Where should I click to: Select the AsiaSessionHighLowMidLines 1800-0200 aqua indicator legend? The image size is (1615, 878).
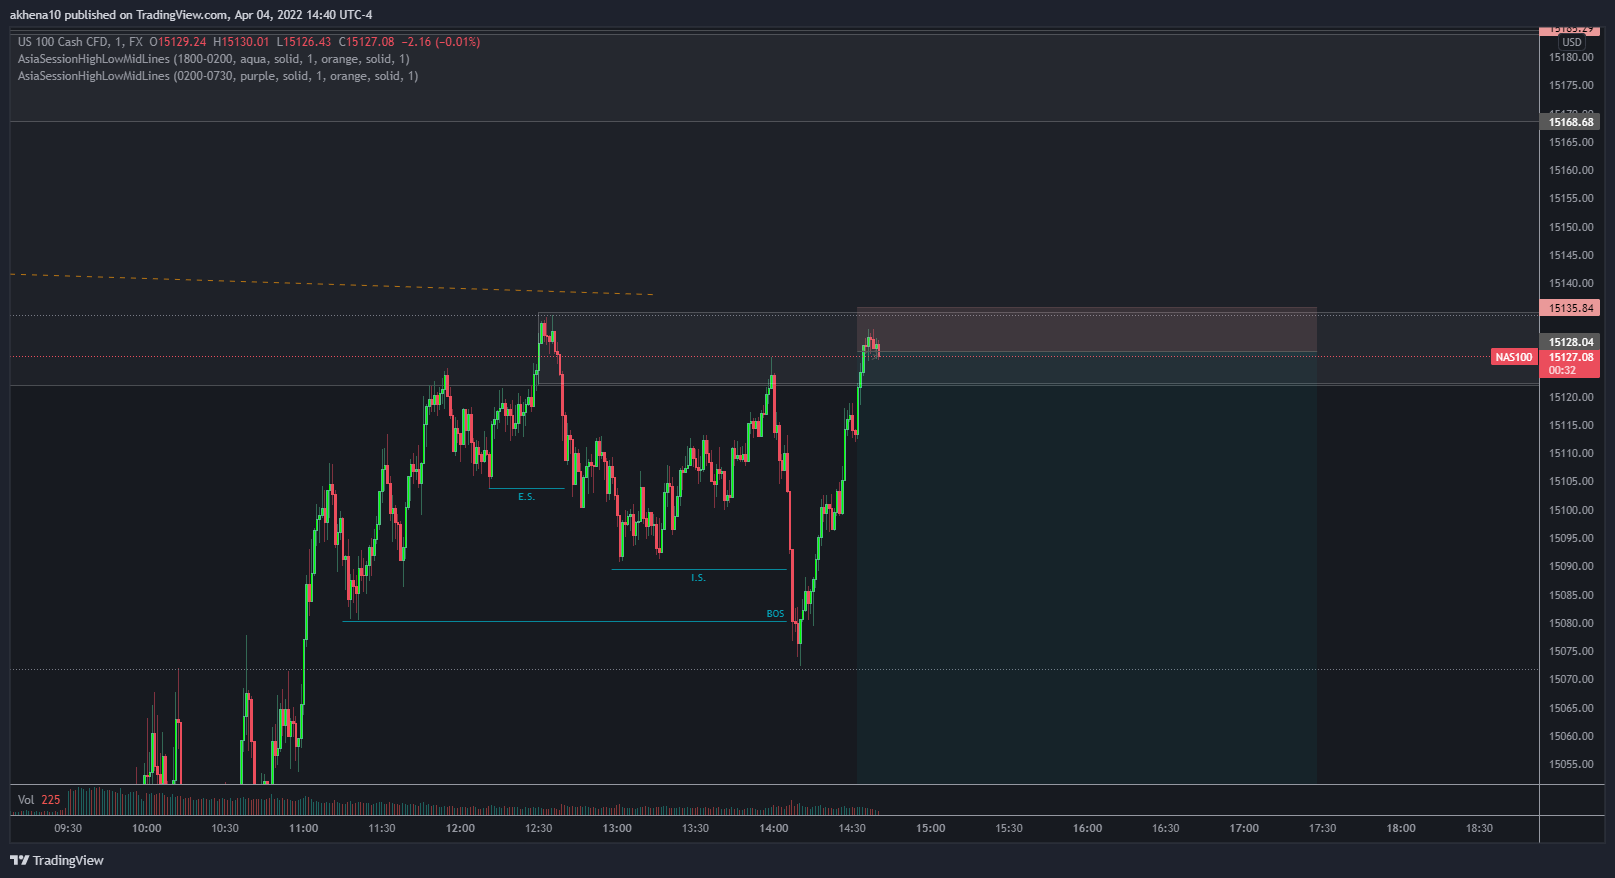213,59
